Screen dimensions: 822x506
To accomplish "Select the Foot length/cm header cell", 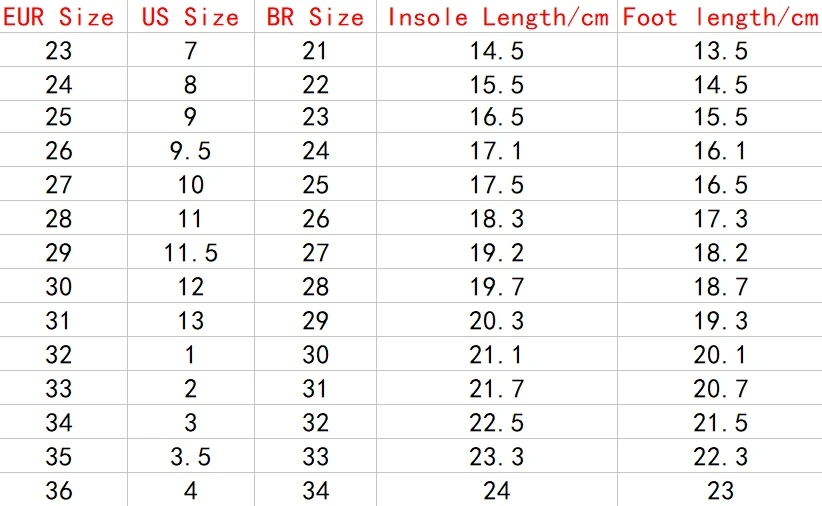I will point(720,16).
